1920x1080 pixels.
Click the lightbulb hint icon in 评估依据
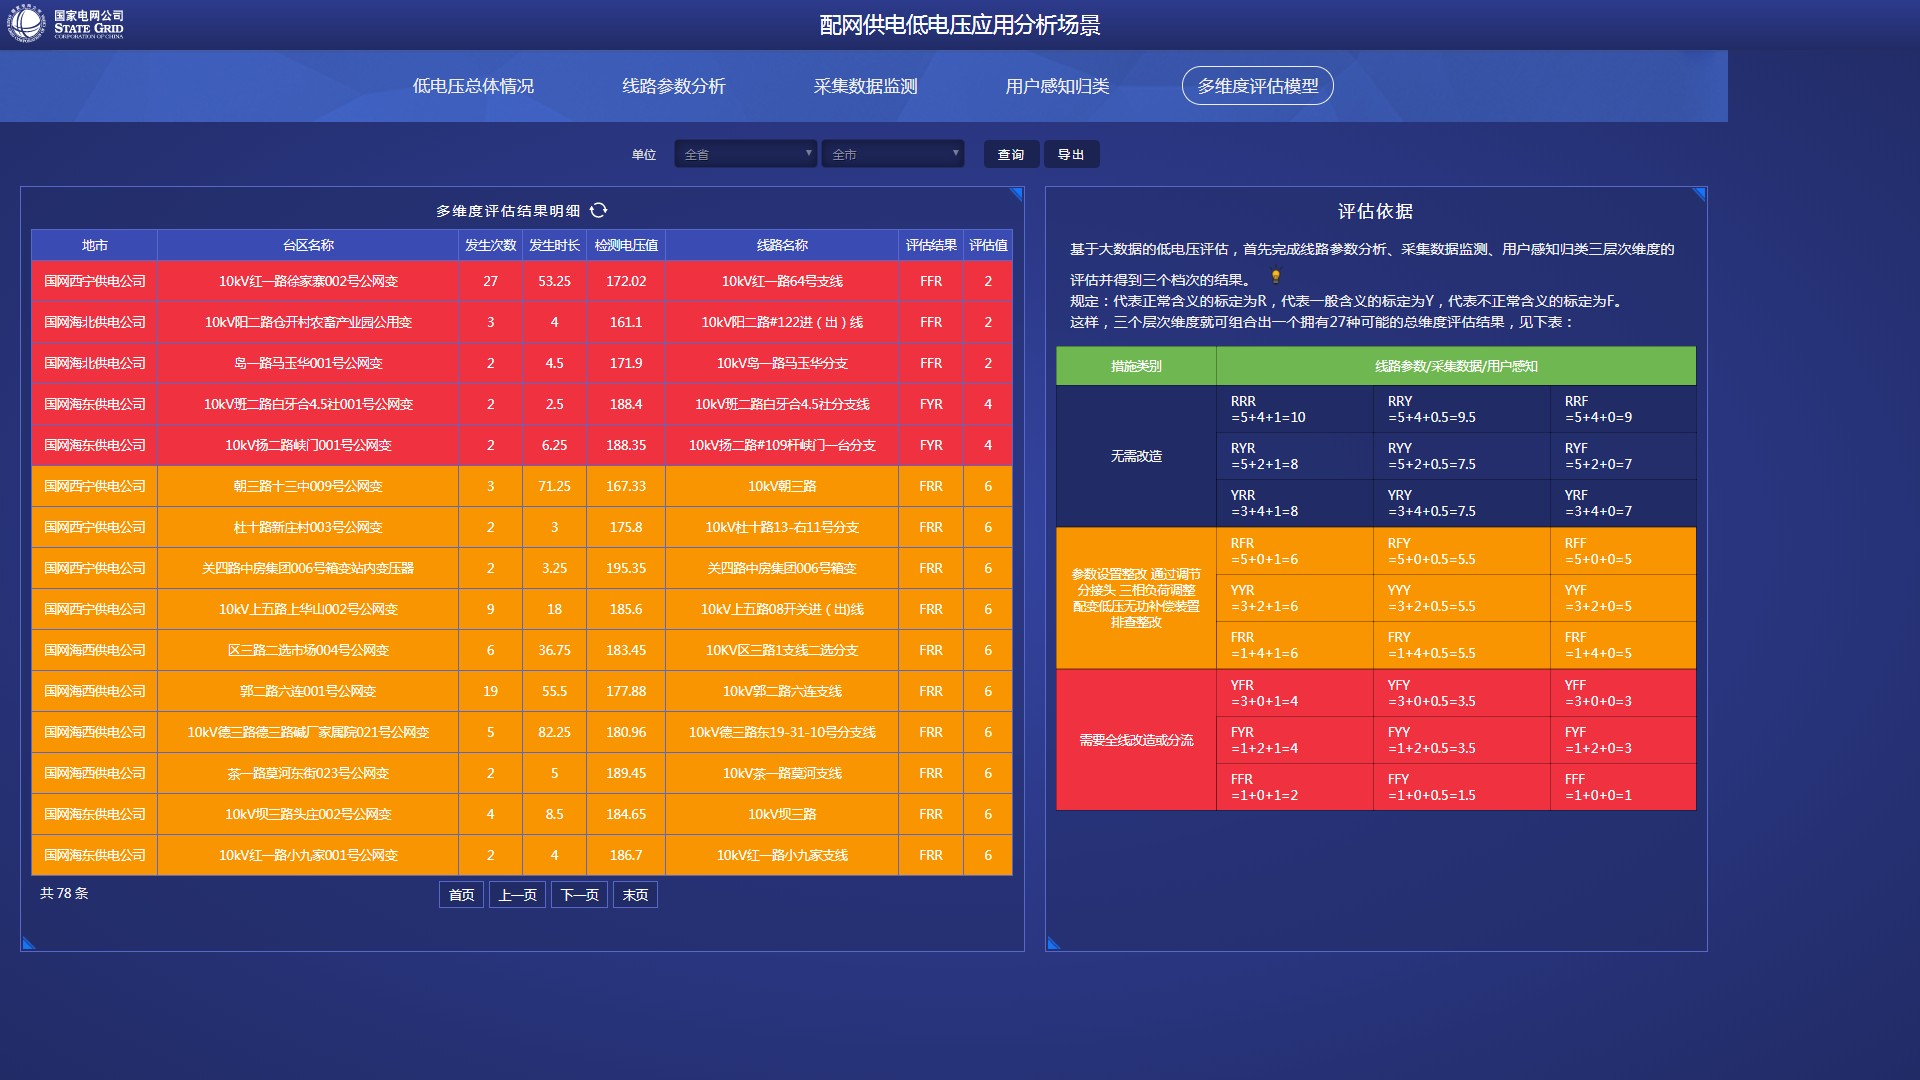pyautogui.click(x=1275, y=277)
